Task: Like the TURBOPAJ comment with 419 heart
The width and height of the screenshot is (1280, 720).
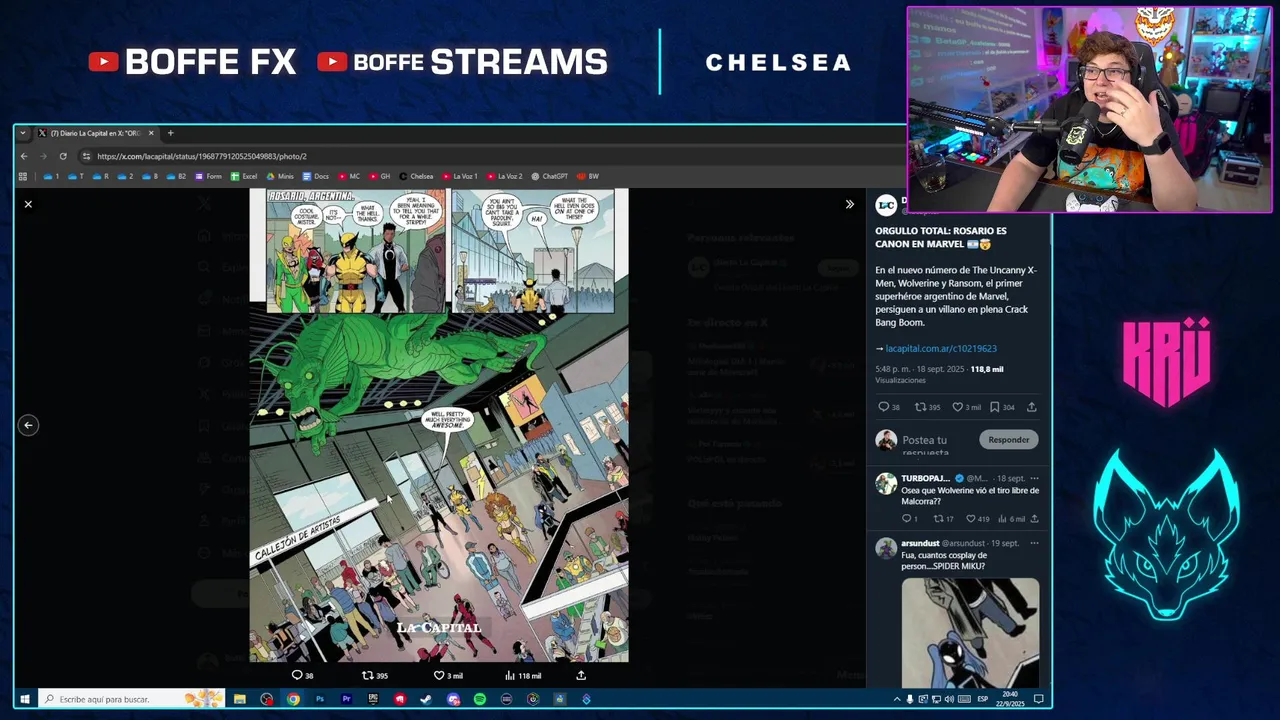Action: 977,519
